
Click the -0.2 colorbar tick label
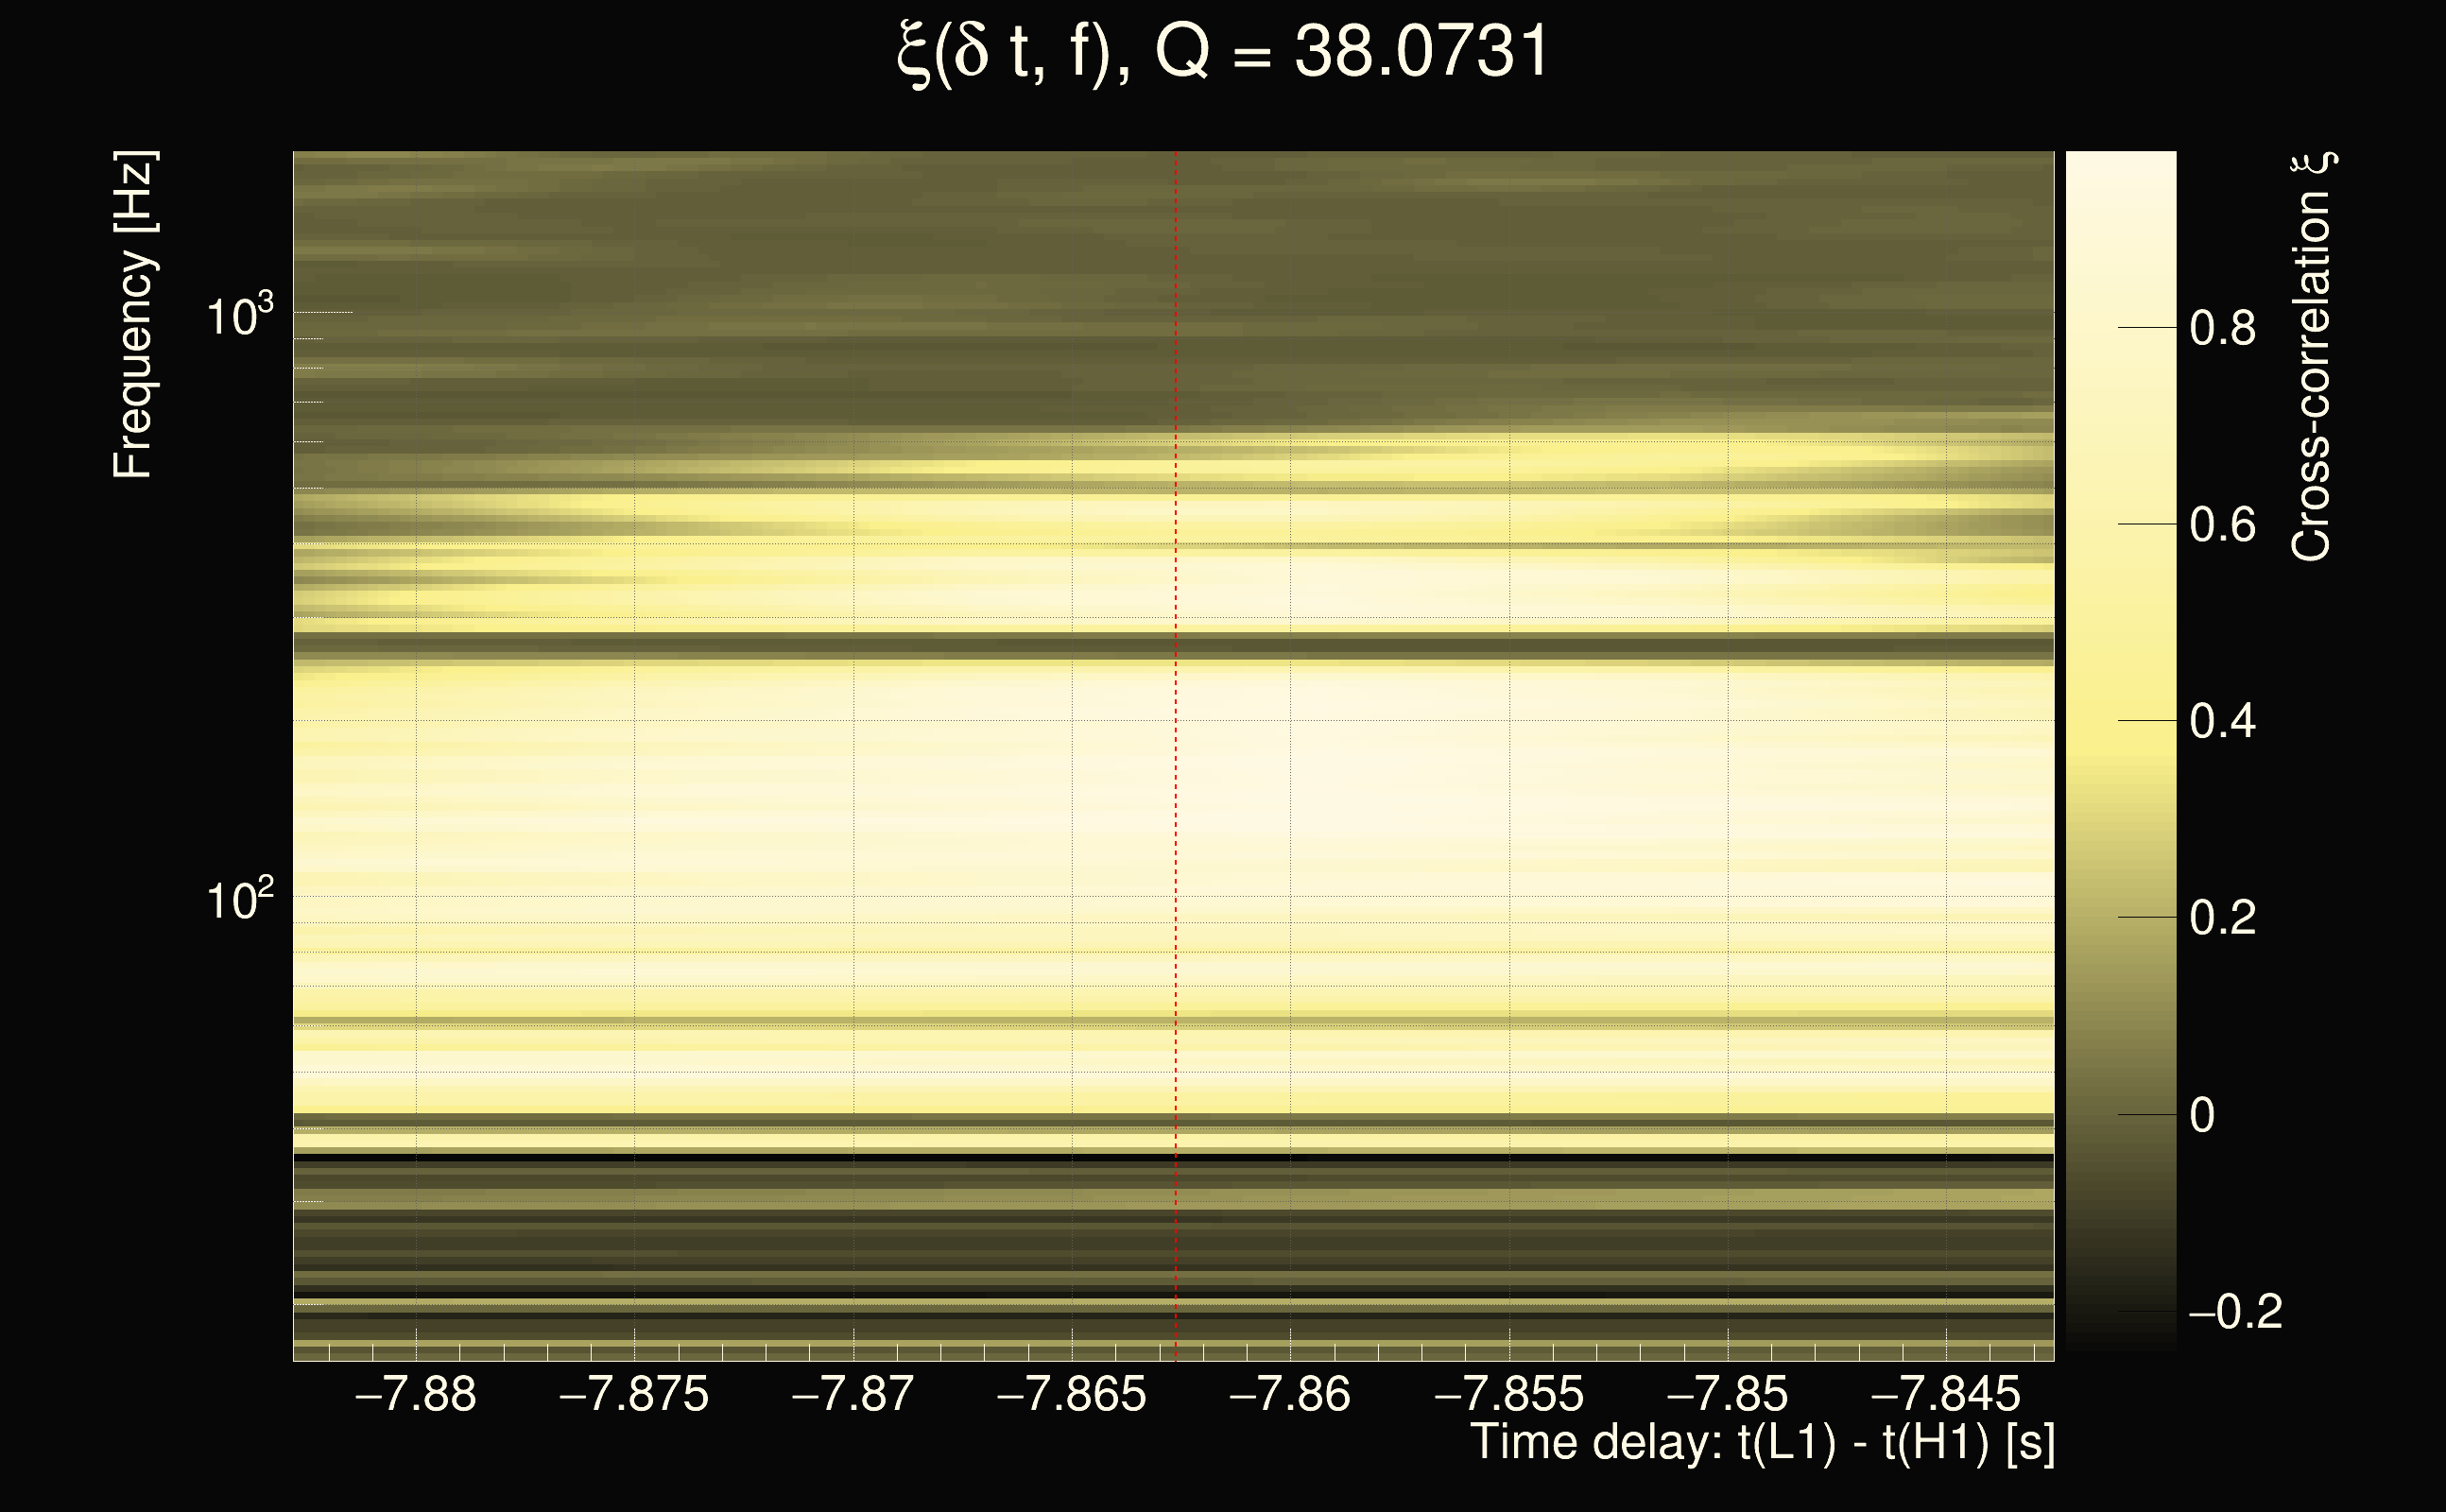pos(2235,1312)
